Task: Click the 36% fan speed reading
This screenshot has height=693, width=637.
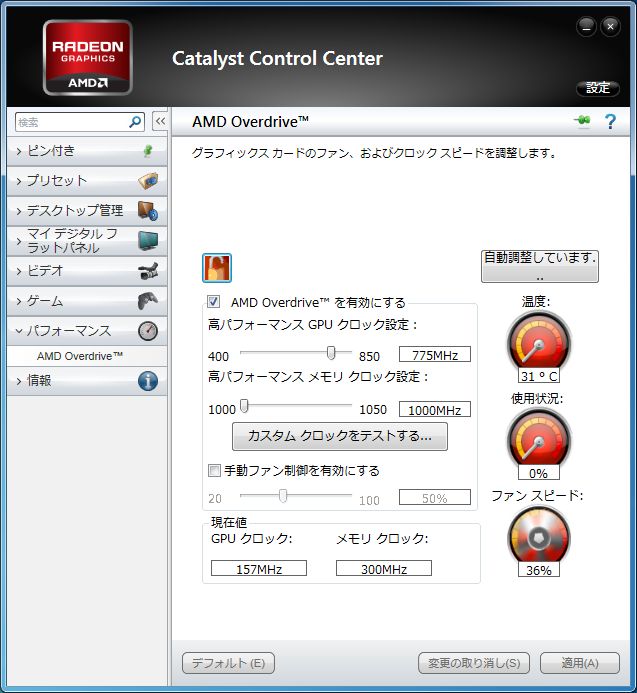Action: [539, 570]
